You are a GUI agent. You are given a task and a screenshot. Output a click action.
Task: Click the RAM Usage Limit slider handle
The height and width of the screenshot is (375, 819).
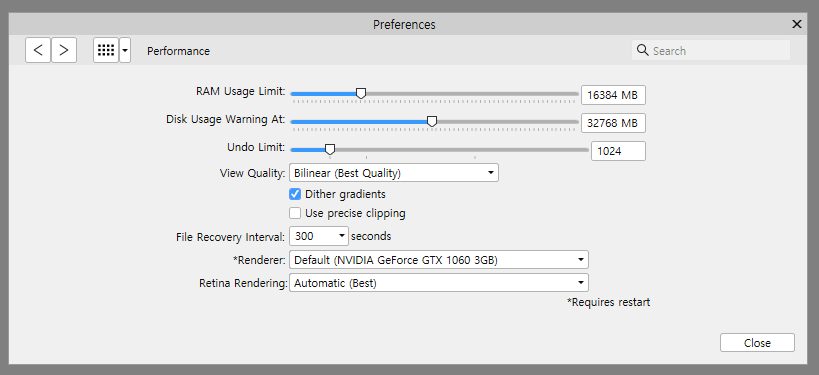pos(360,93)
